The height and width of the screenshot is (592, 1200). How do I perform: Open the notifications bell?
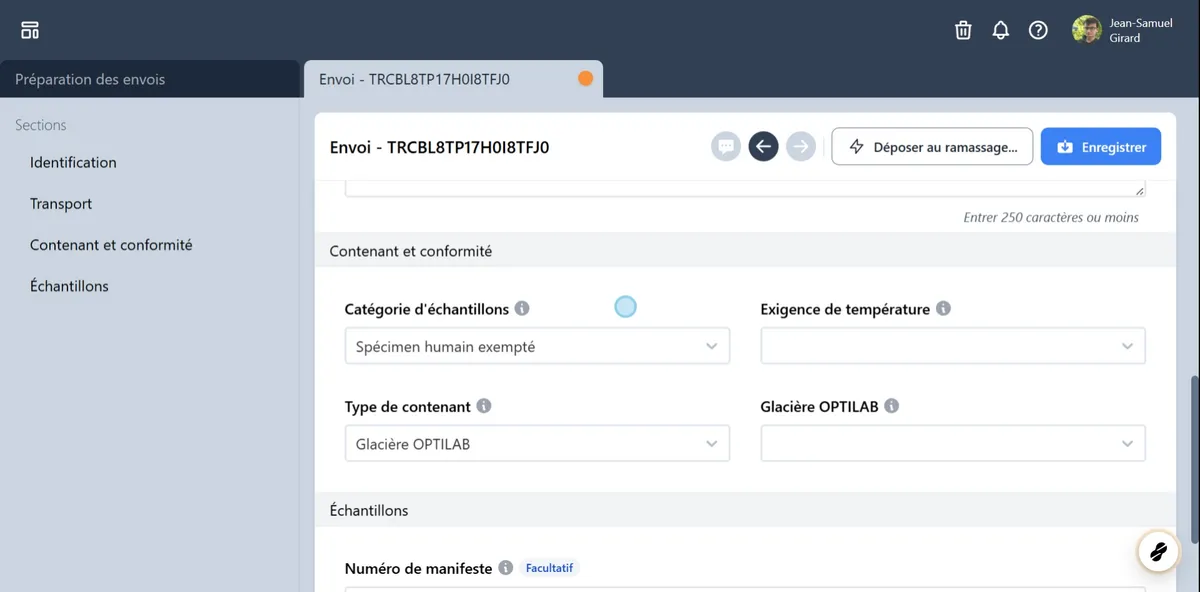coord(1000,30)
